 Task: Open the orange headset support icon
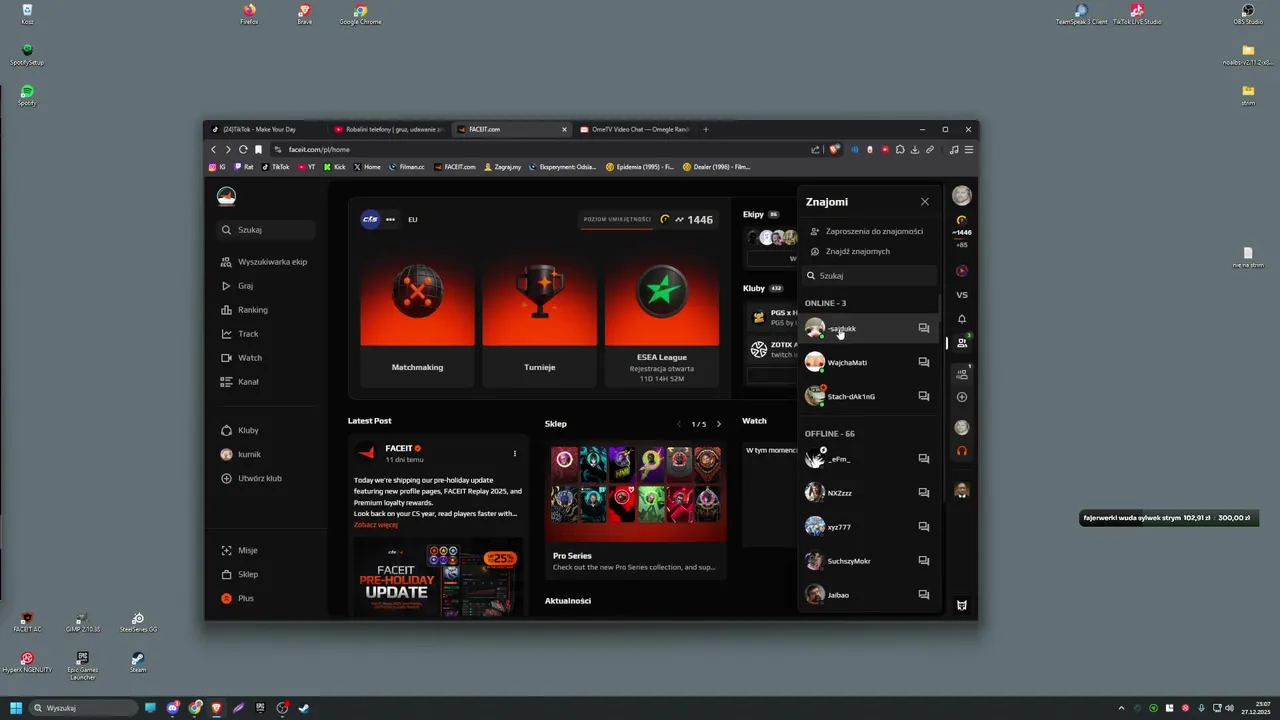[x=962, y=451]
